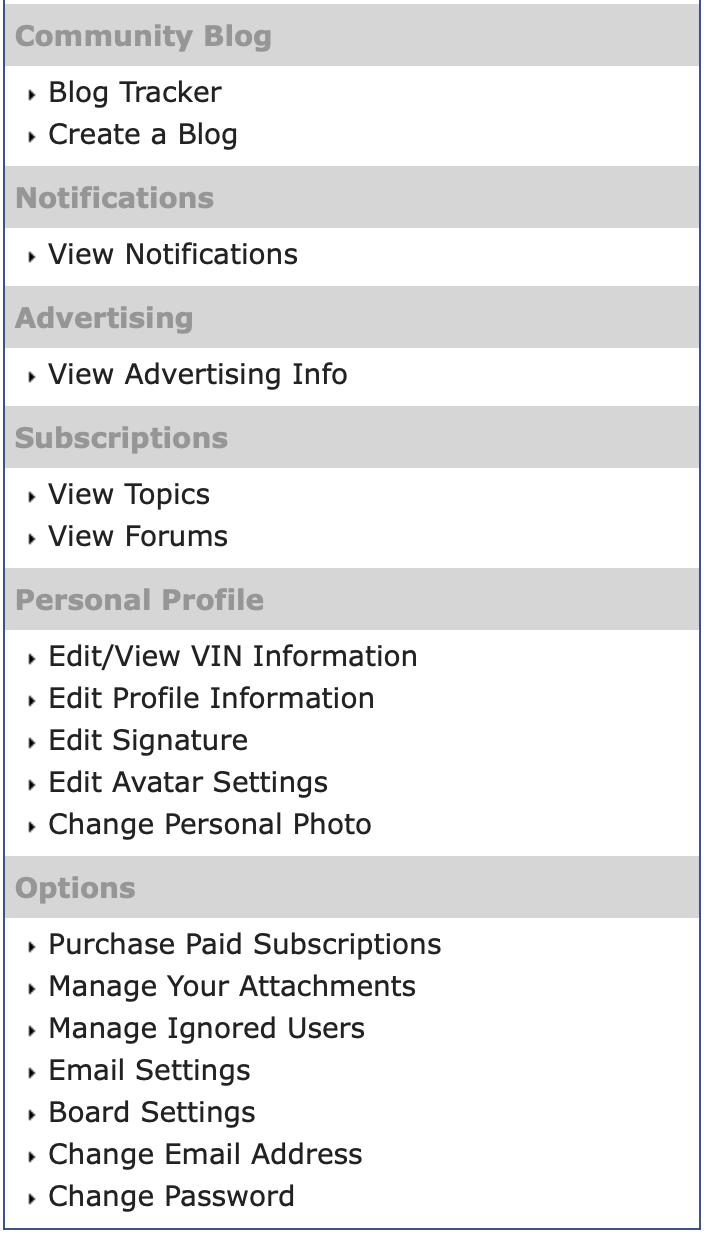The height and width of the screenshot is (1238, 706).
Task: Click Create a Blog
Action: pyautogui.click(x=143, y=135)
